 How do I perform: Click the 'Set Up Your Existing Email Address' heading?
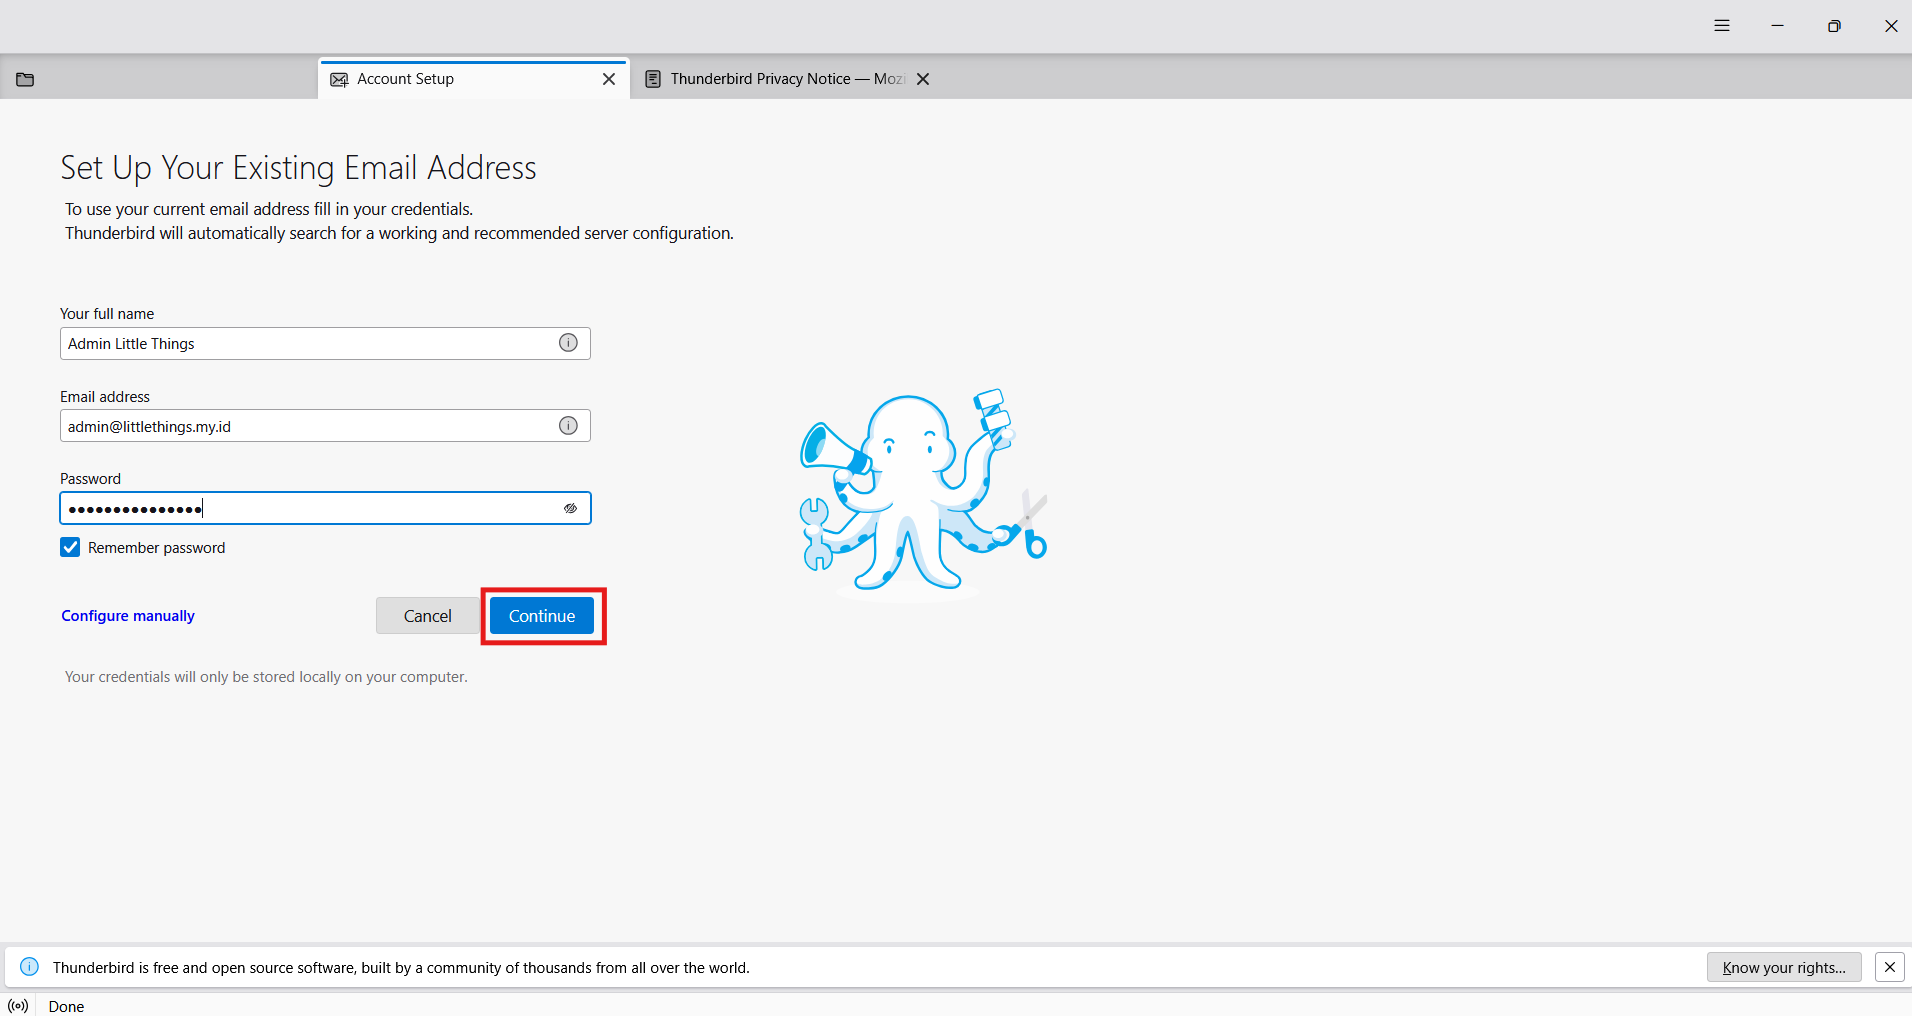[x=298, y=168]
